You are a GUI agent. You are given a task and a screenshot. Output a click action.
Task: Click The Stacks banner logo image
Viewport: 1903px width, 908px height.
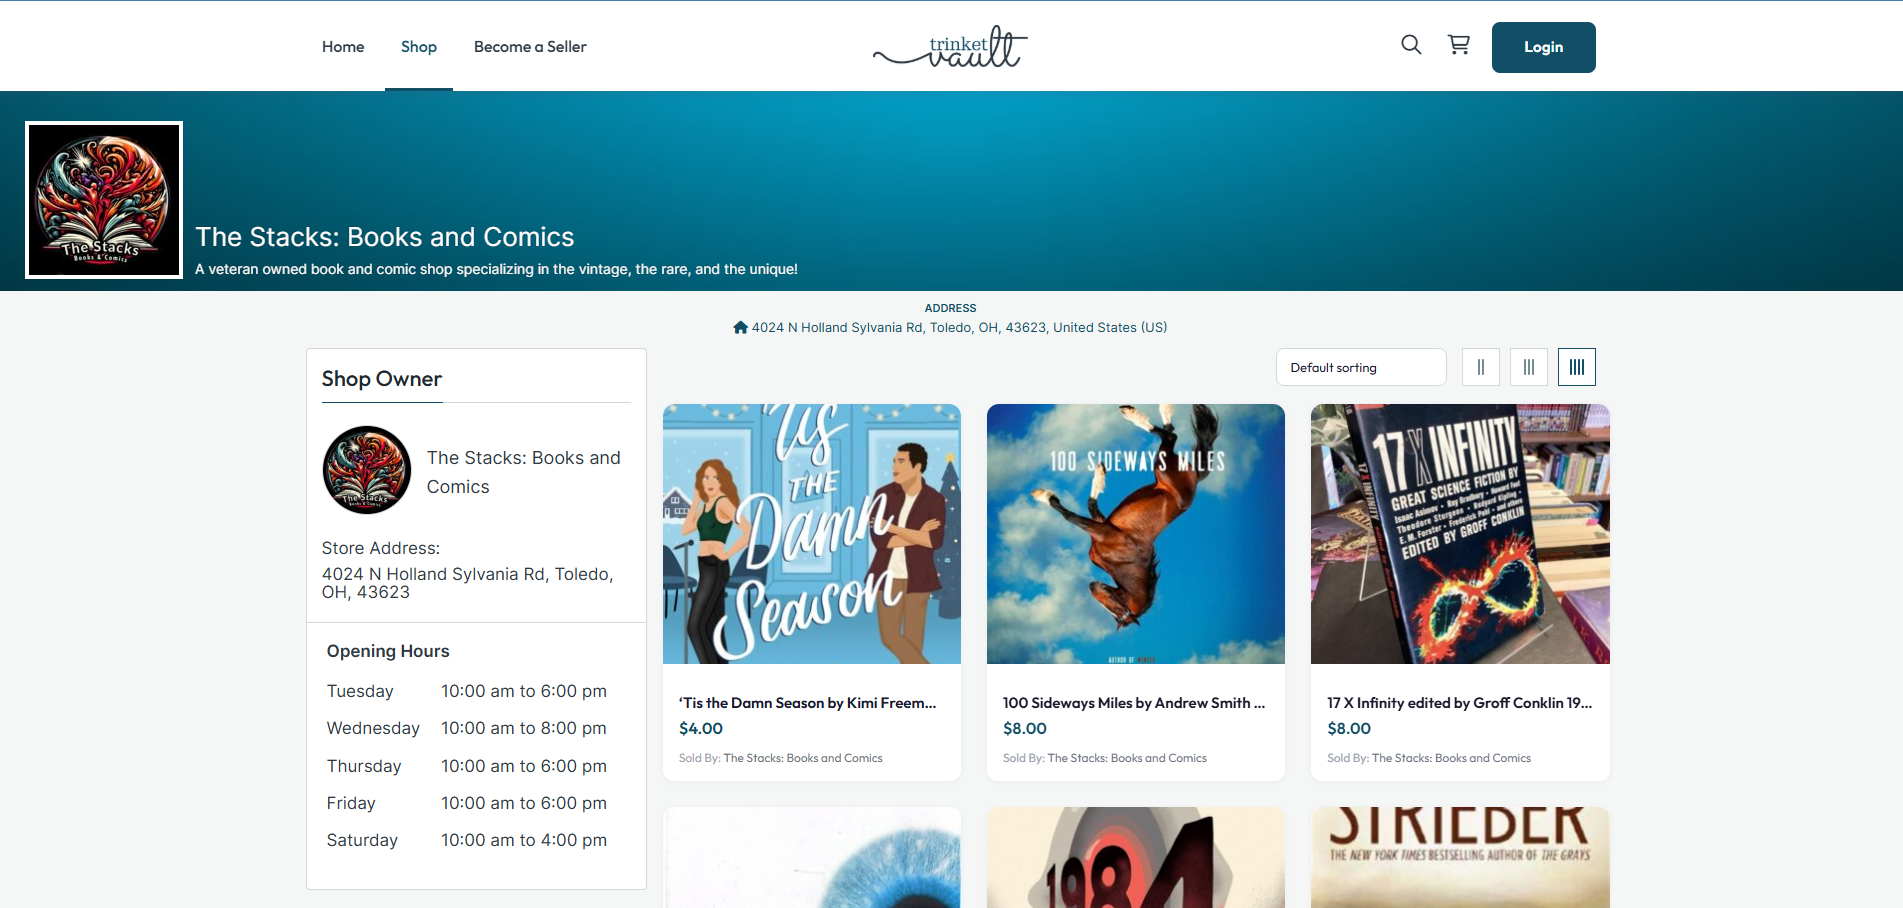(x=104, y=200)
